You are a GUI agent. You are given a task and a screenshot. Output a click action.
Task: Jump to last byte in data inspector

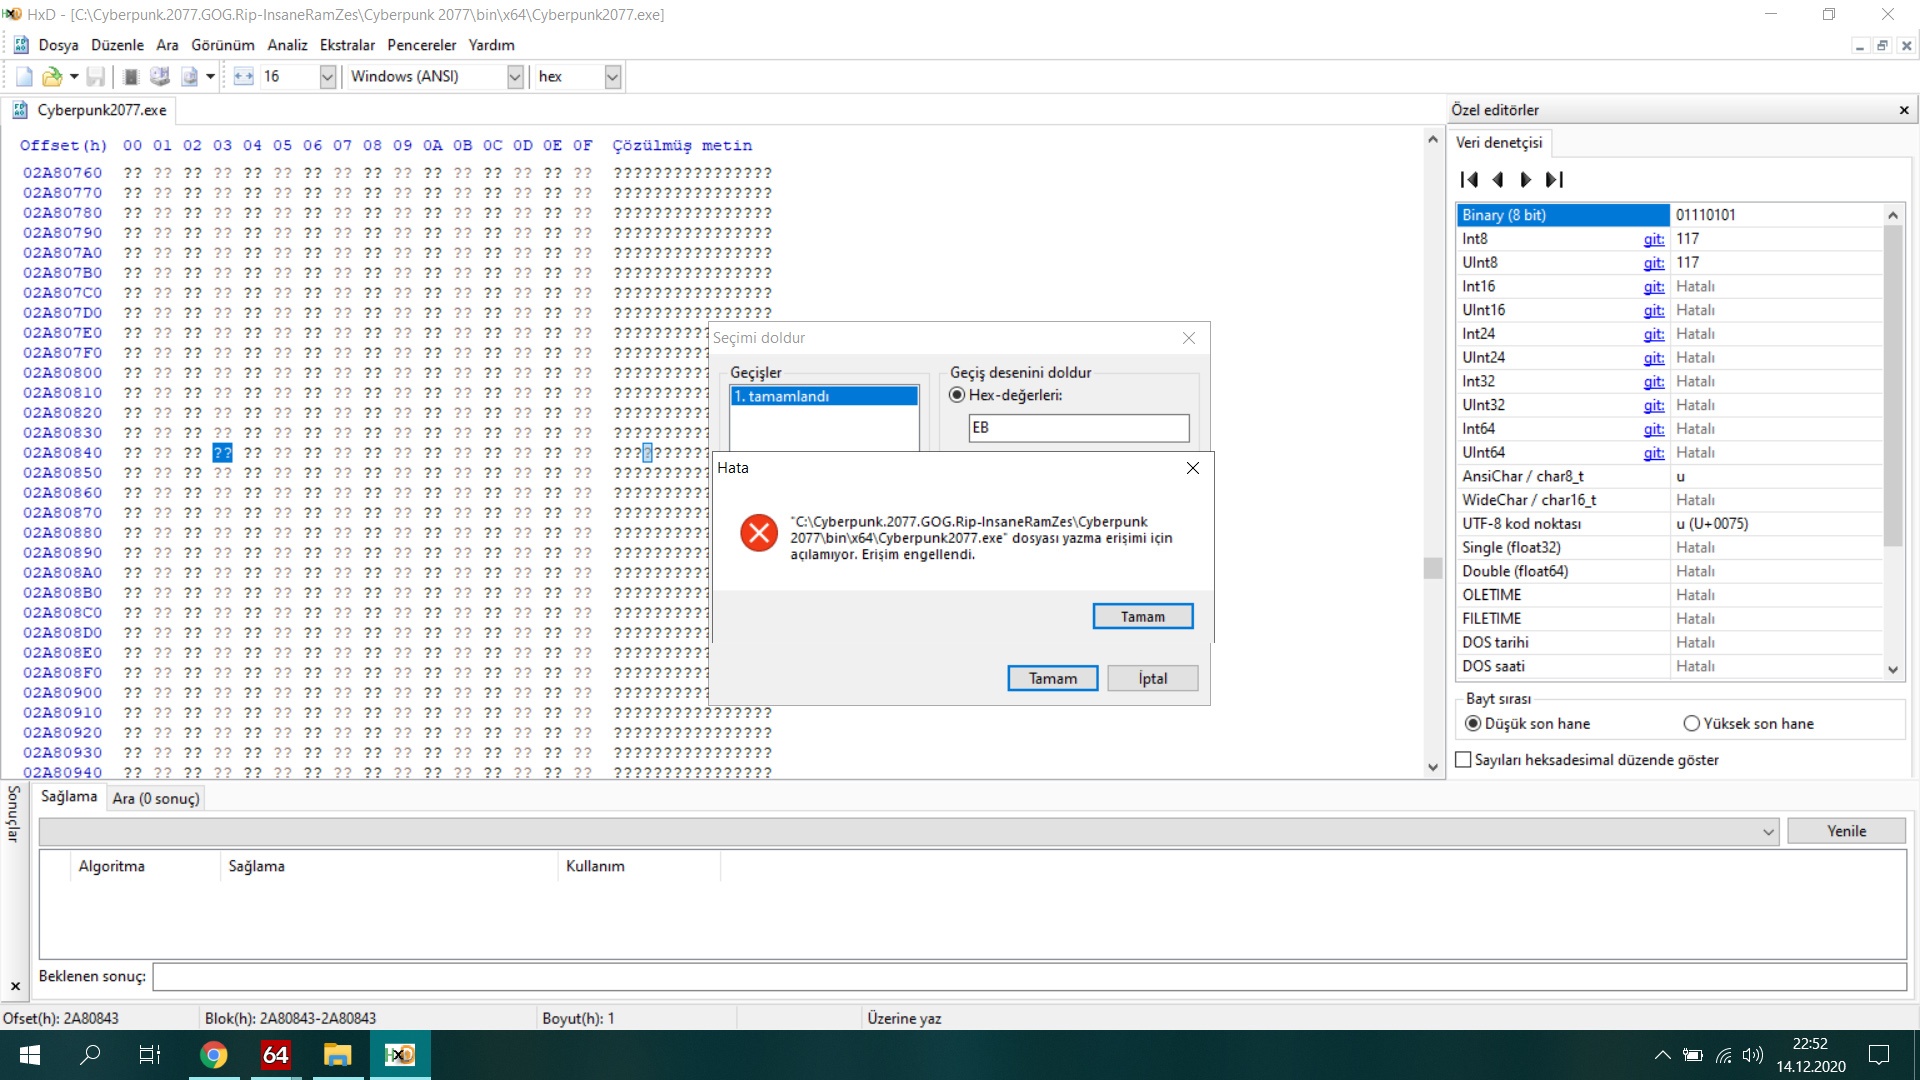coord(1554,180)
